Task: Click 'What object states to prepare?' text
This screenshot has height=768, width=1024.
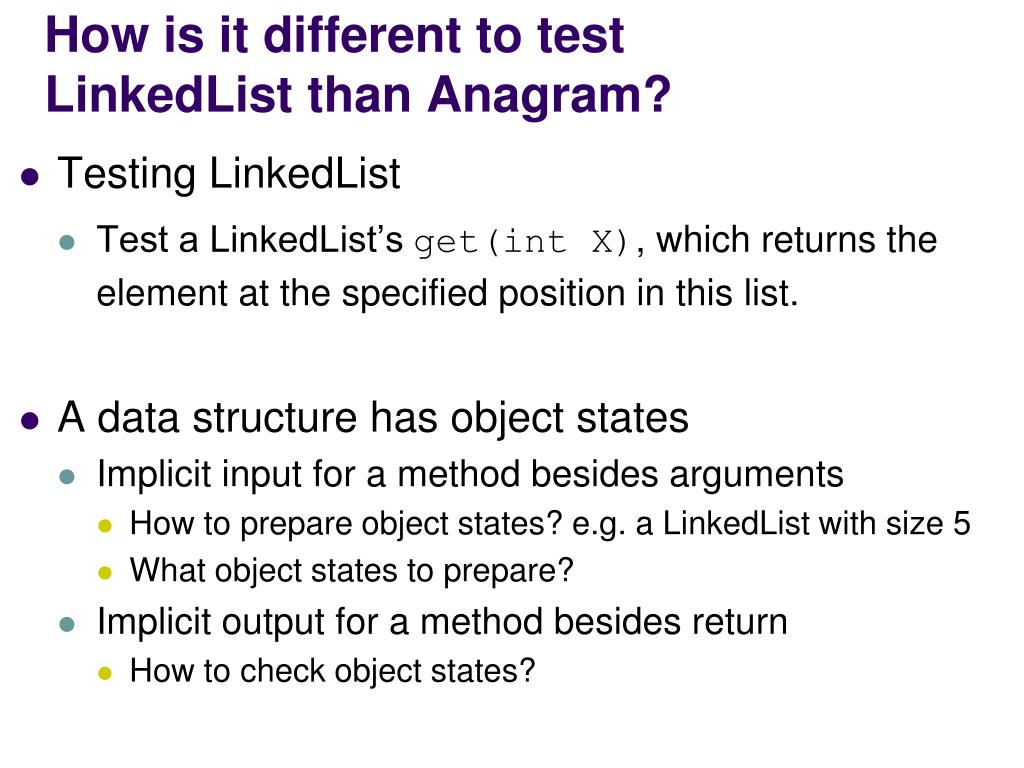Action: [351, 571]
